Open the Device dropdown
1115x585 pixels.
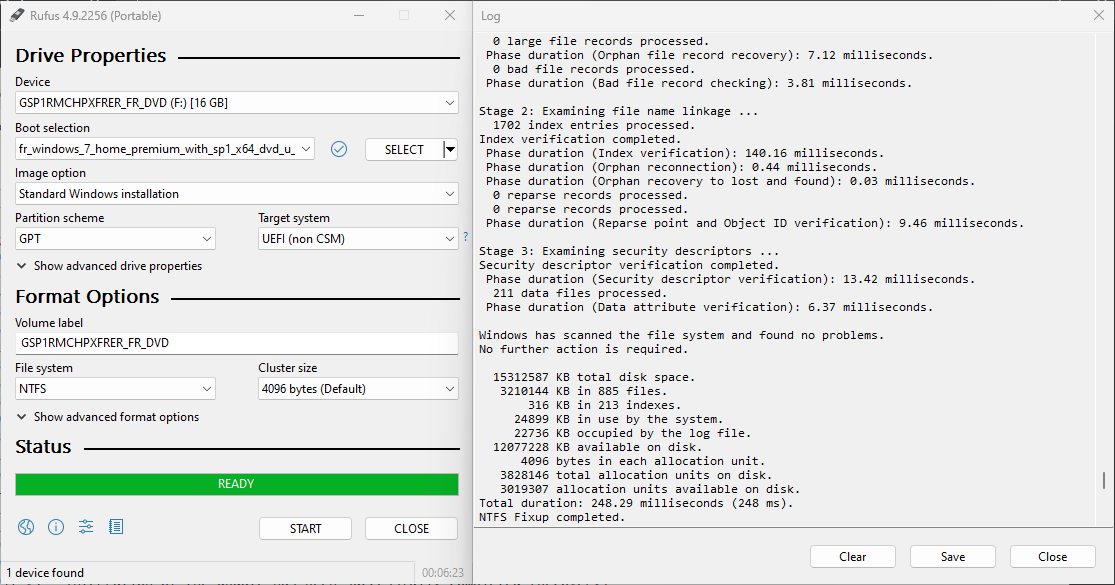[237, 103]
